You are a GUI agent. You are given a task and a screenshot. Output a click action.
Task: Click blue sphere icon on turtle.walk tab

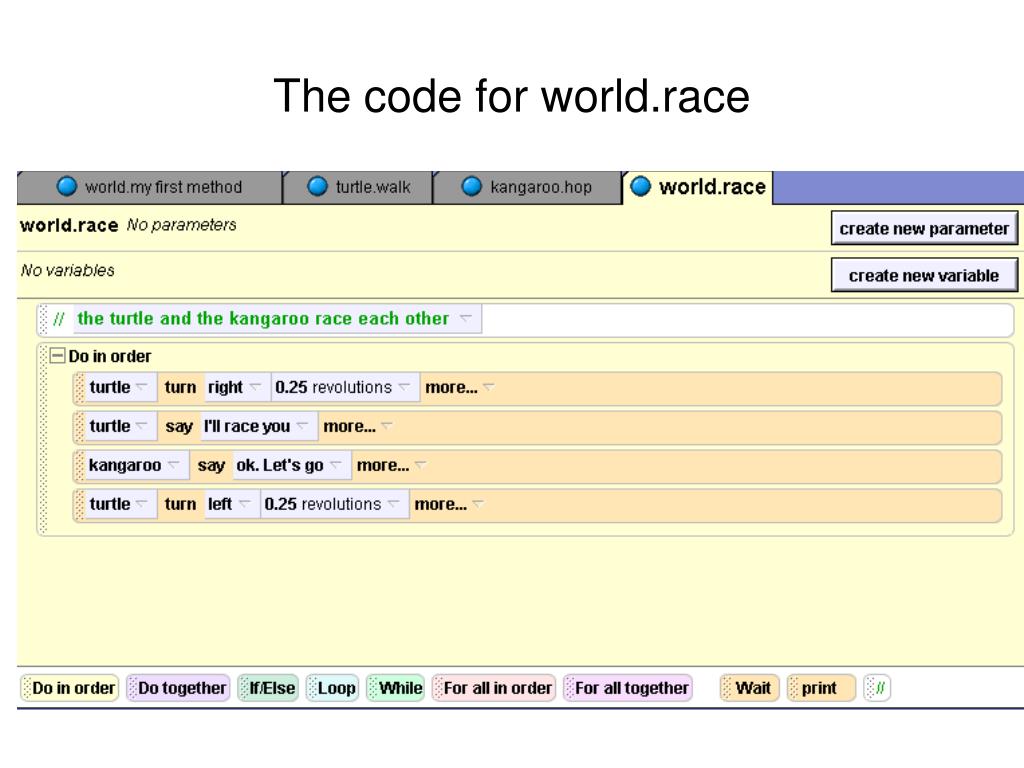pos(317,187)
